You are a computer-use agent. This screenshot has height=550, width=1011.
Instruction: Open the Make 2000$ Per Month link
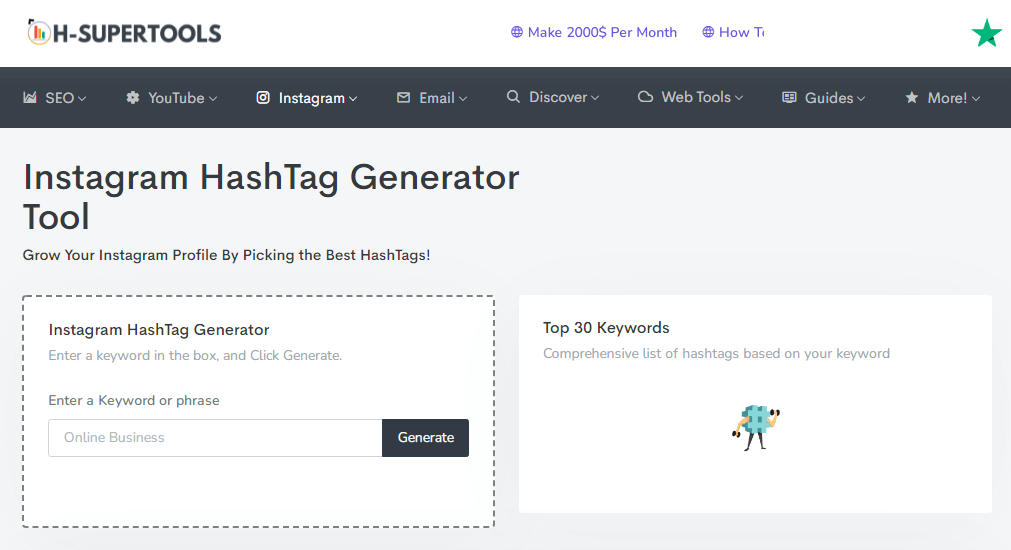(x=601, y=32)
